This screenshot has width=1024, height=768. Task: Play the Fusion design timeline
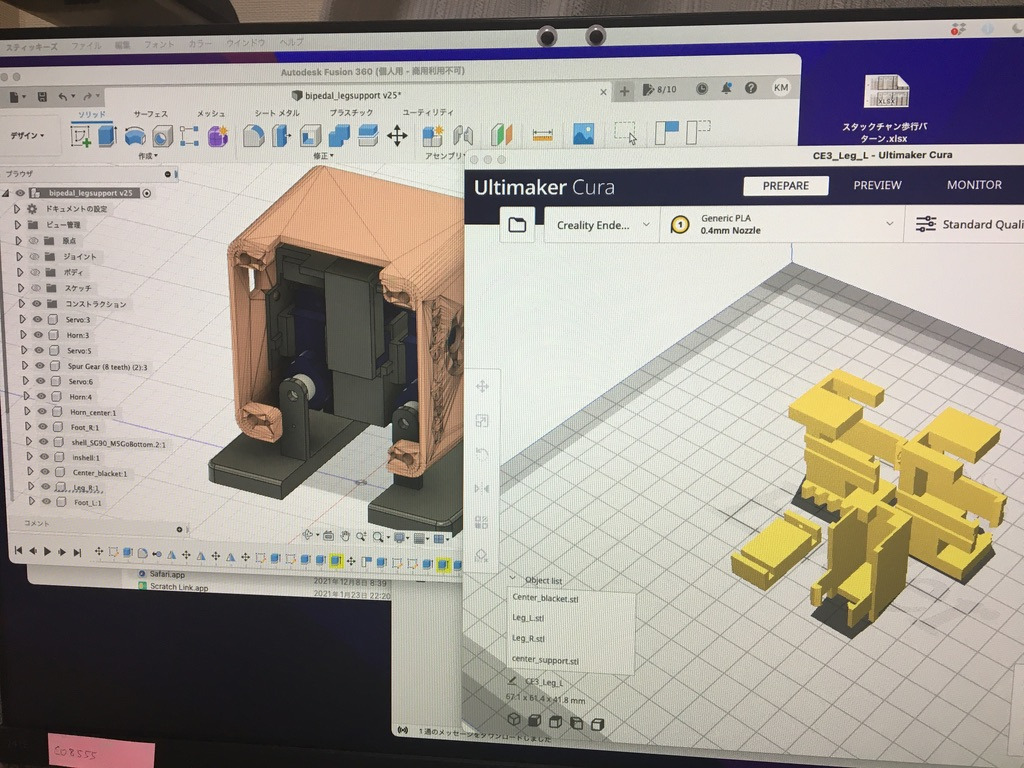47,552
